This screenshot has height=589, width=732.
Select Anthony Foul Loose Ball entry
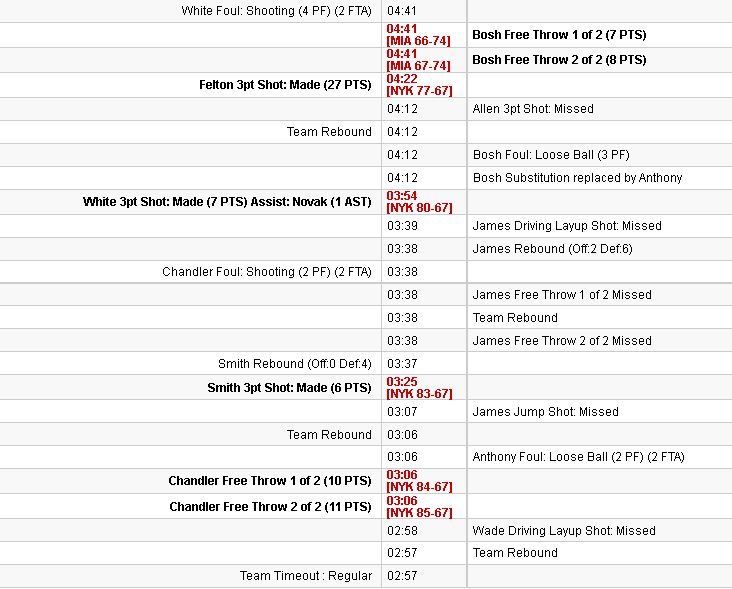click(x=578, y=457)
